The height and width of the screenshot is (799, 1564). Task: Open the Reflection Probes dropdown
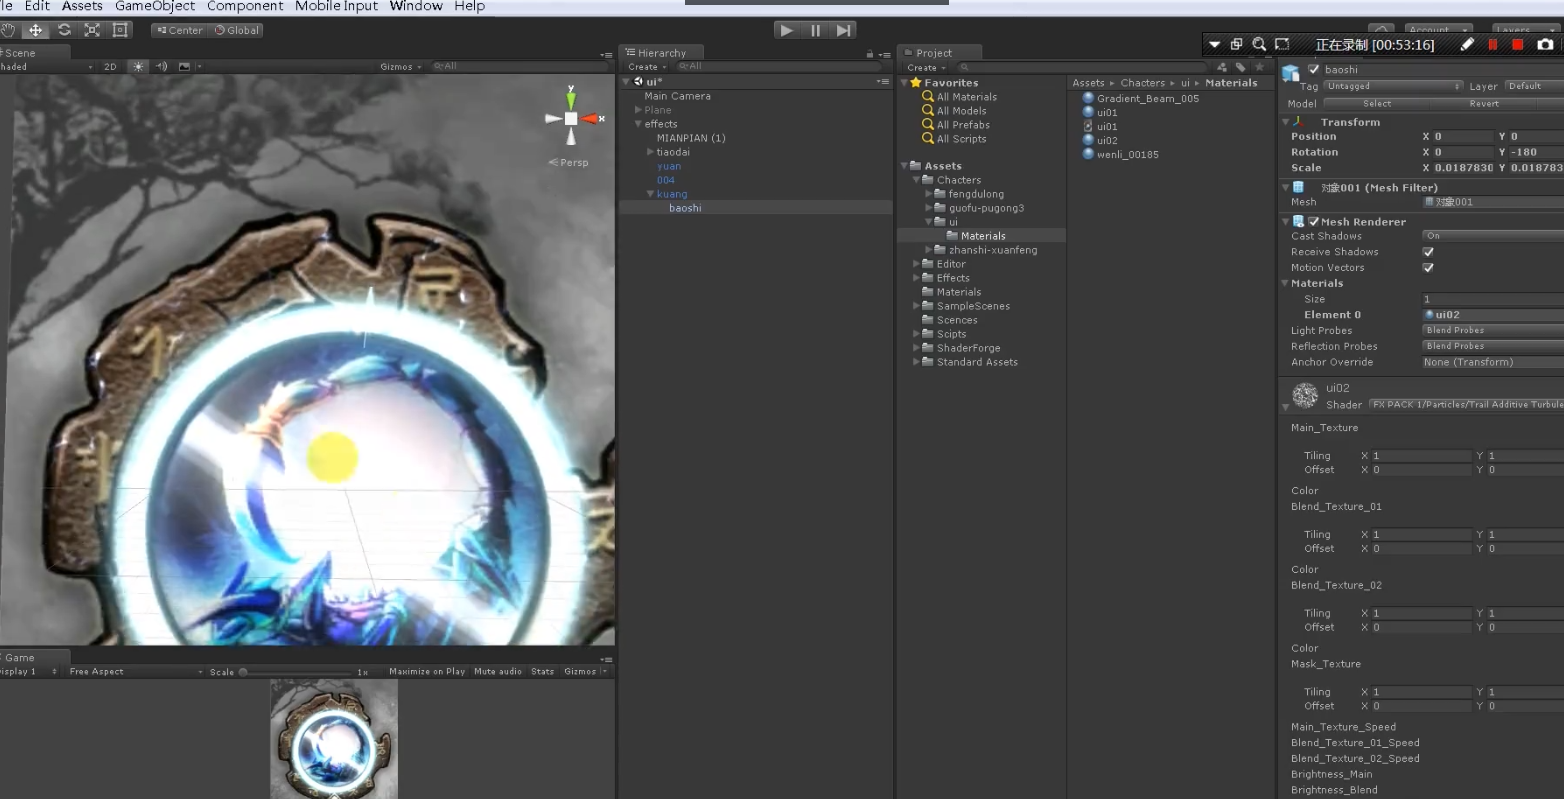tap(1493, 346)
